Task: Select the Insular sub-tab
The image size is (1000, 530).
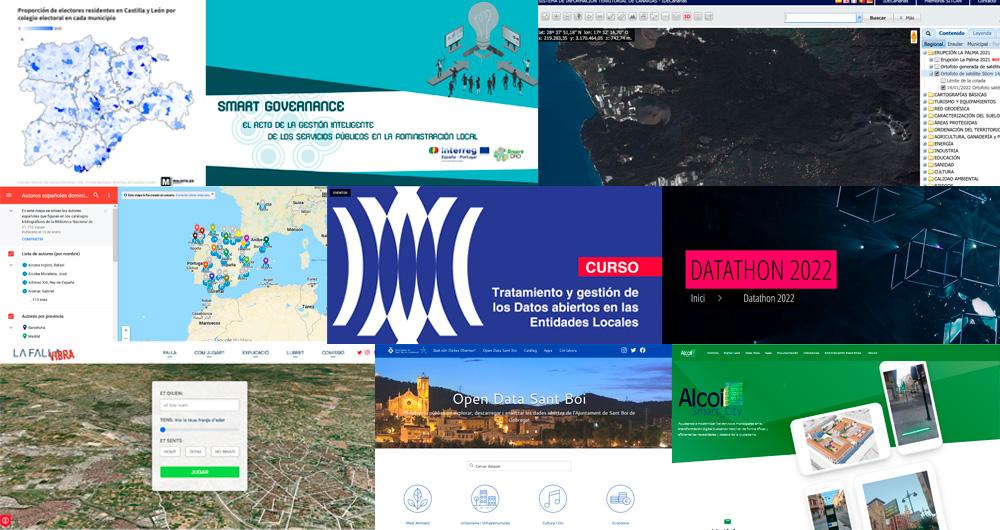Action: pyautogui.click(x=955, y=44)
